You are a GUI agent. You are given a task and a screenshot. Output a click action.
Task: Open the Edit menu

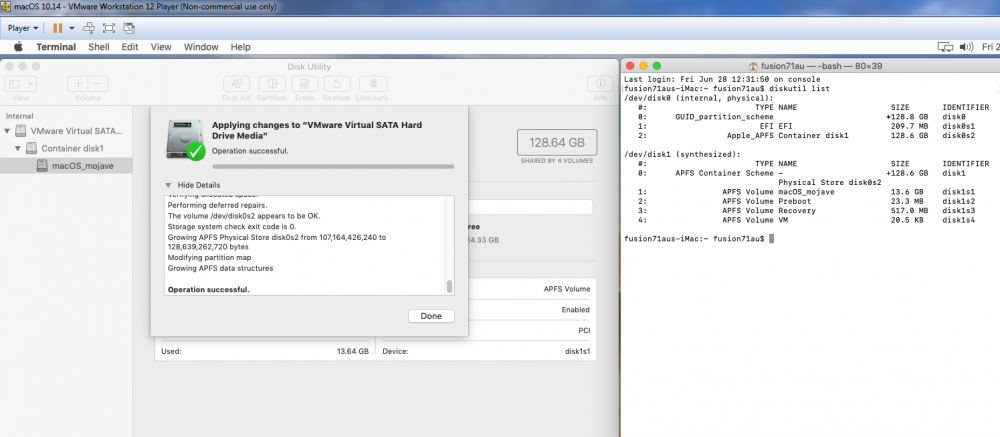tap(130, 47)
